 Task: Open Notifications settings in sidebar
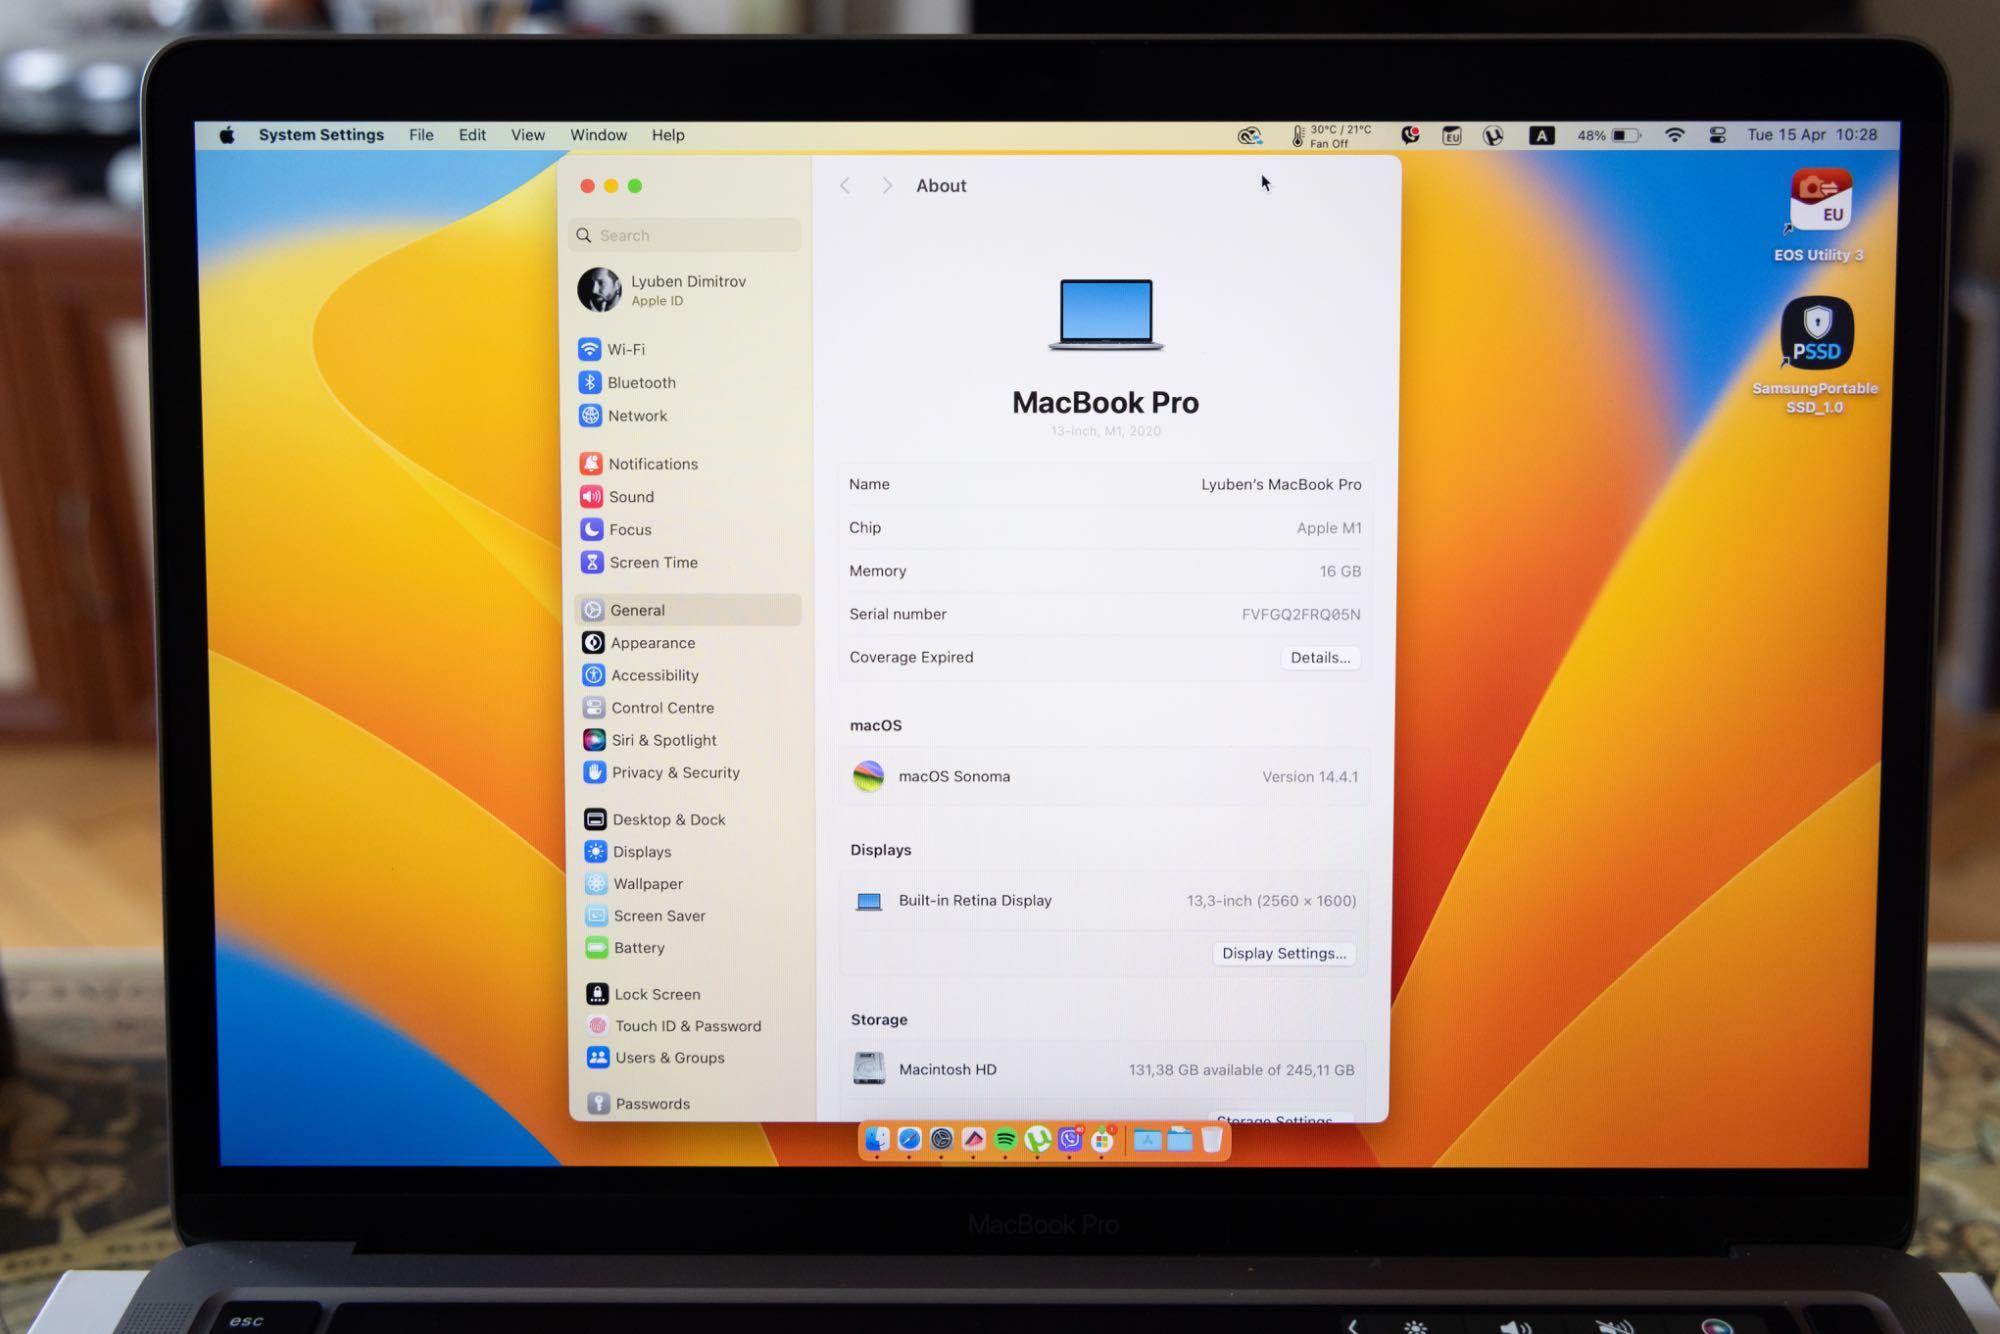[x=639, y=463]
